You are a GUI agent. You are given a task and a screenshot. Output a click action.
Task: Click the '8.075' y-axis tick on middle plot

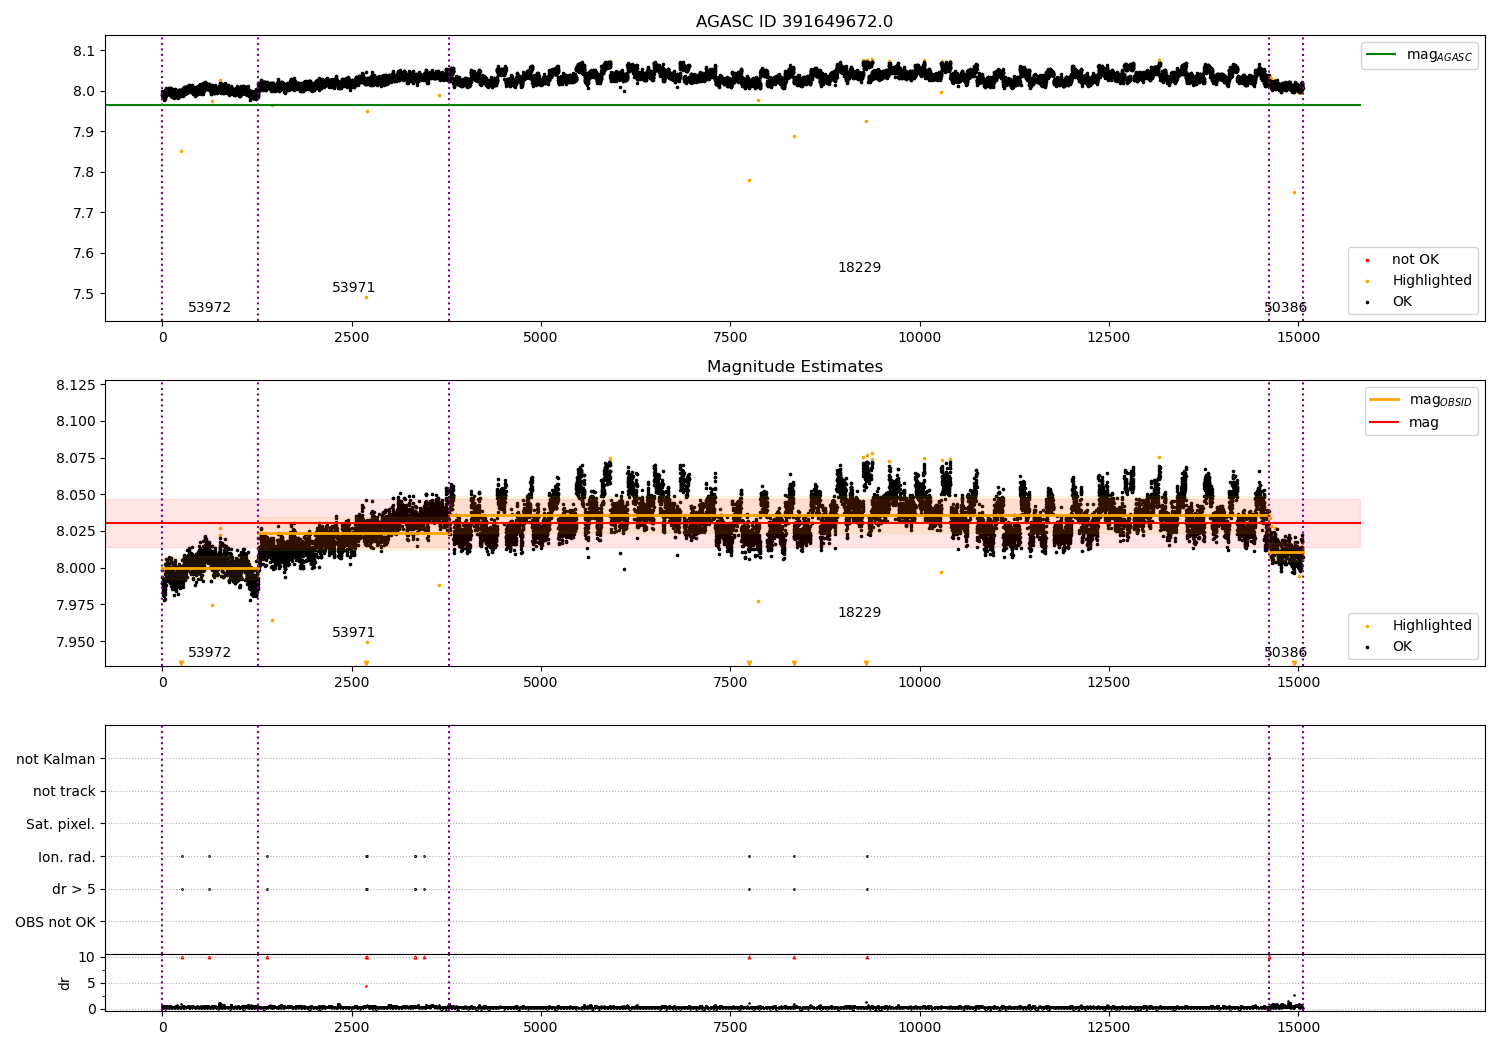click(x=76, y=459)
